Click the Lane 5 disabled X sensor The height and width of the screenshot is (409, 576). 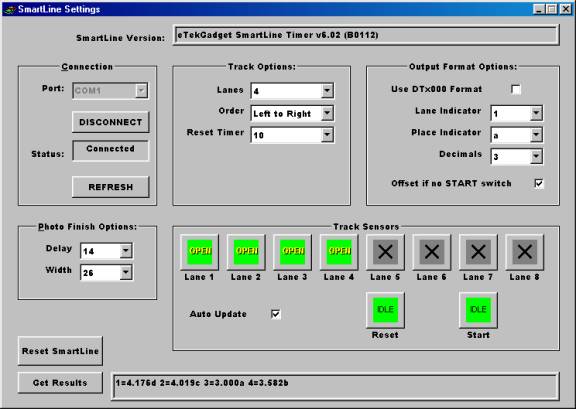point(385,252)
